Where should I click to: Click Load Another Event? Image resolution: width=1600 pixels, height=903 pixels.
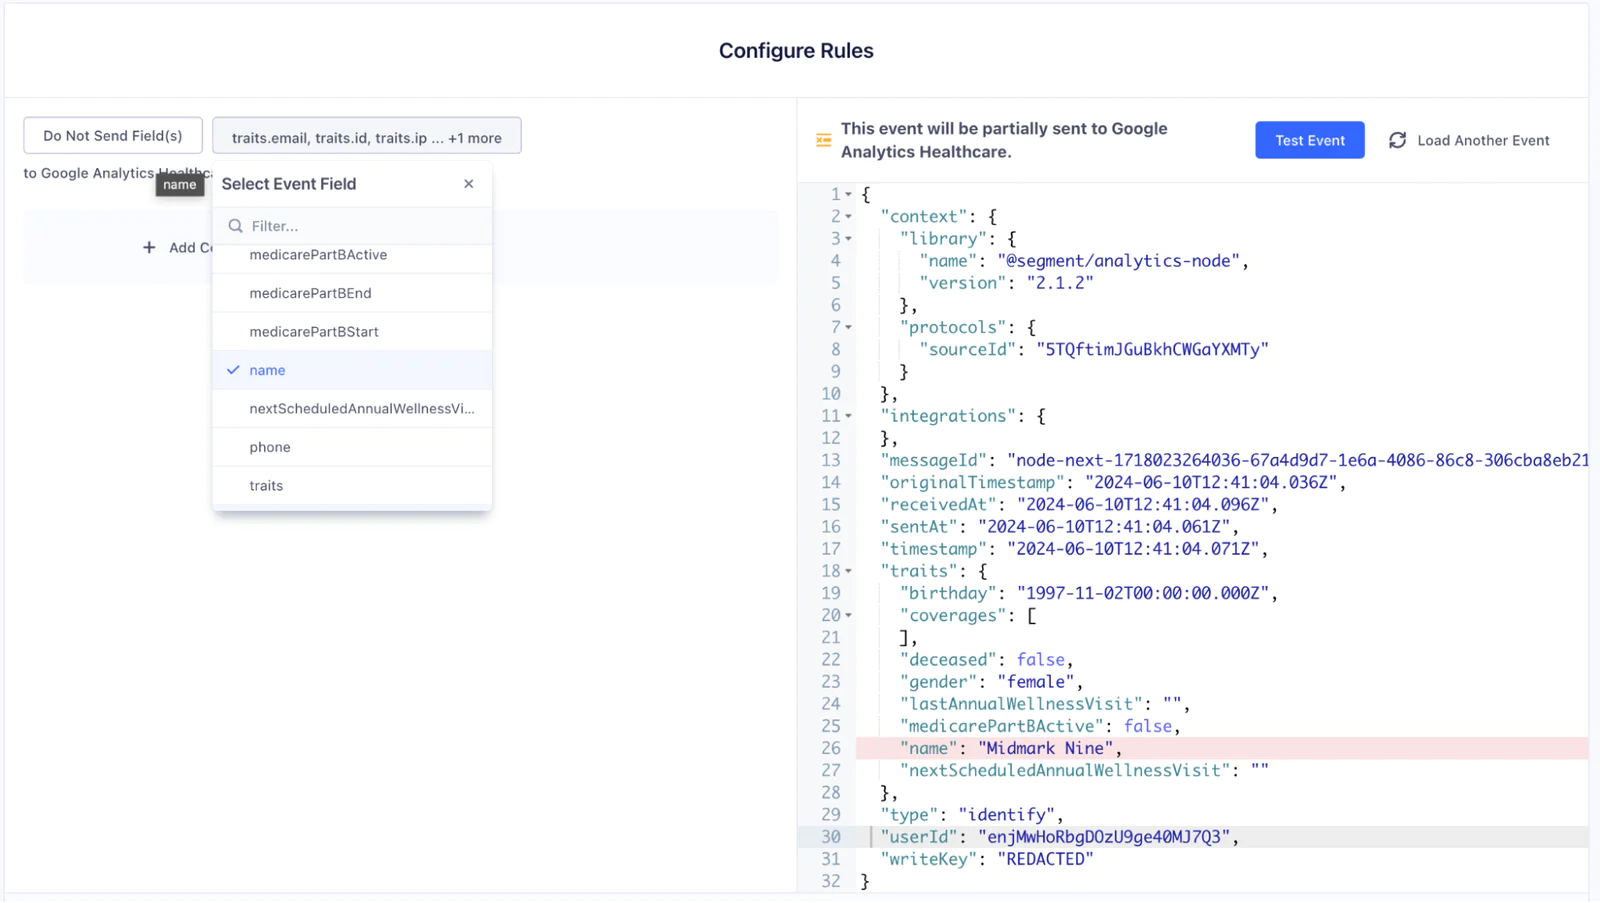click(1482, 140)
